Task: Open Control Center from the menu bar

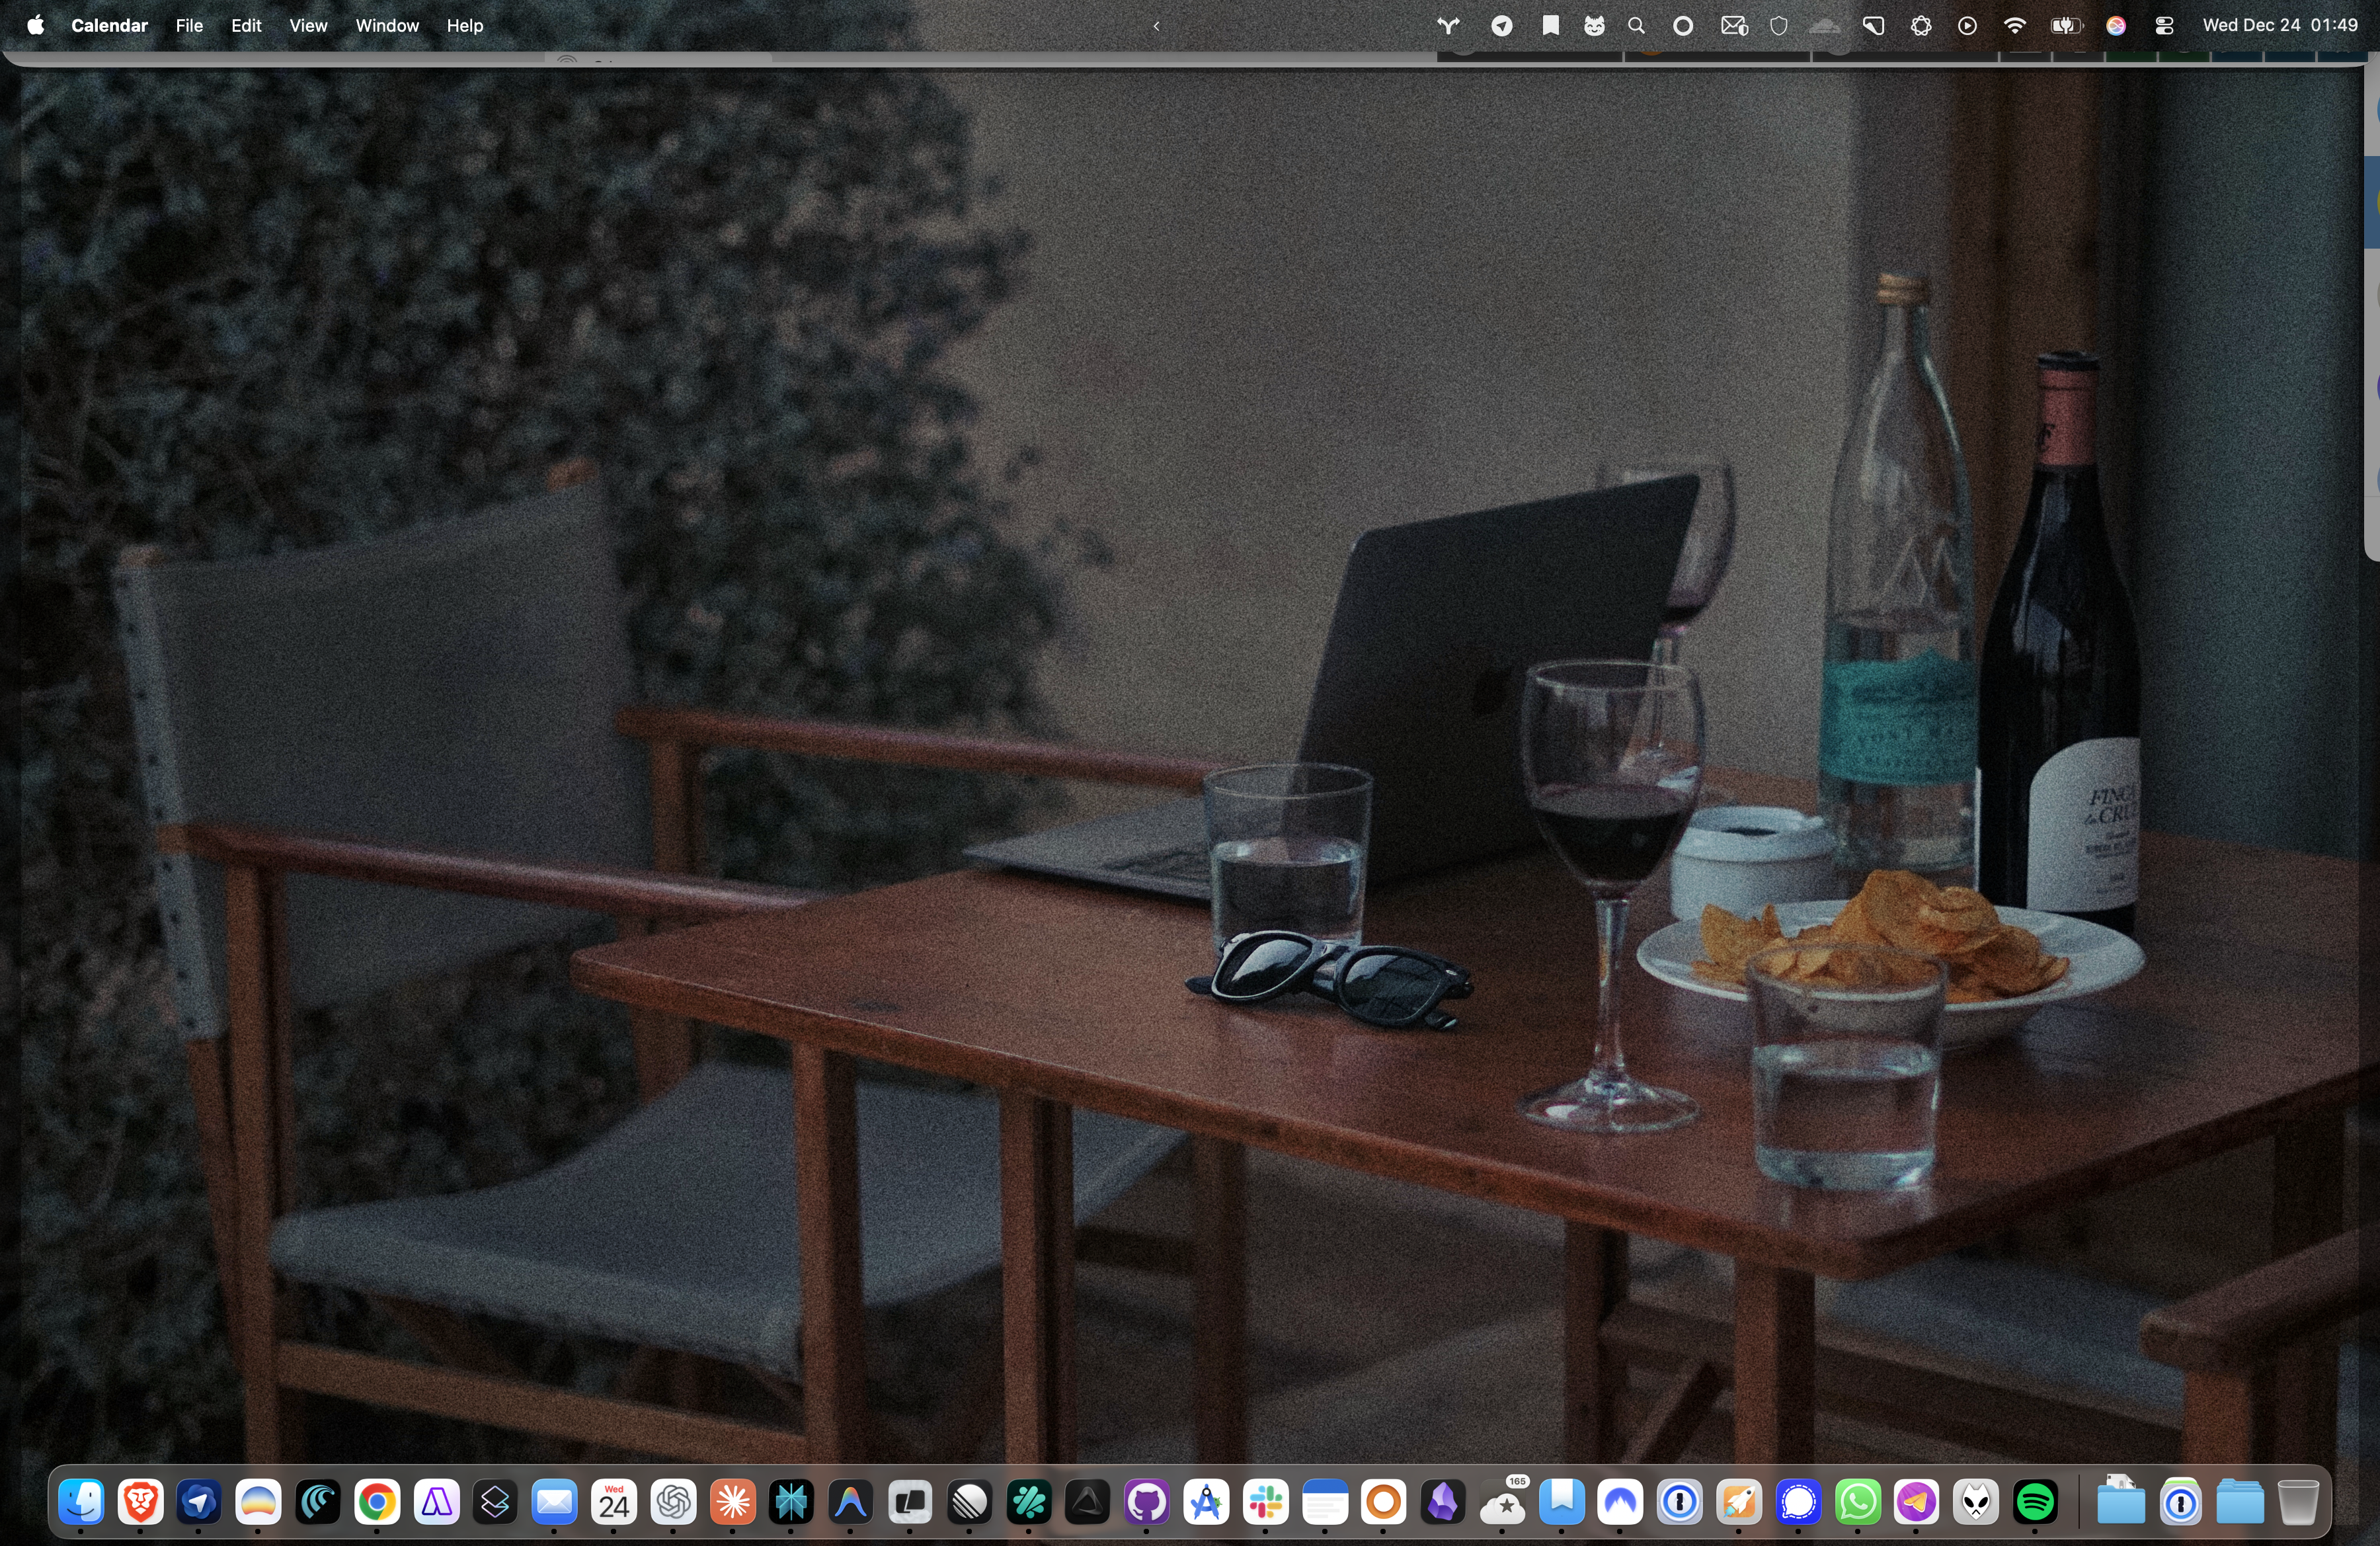Action: pos(2164,26)
